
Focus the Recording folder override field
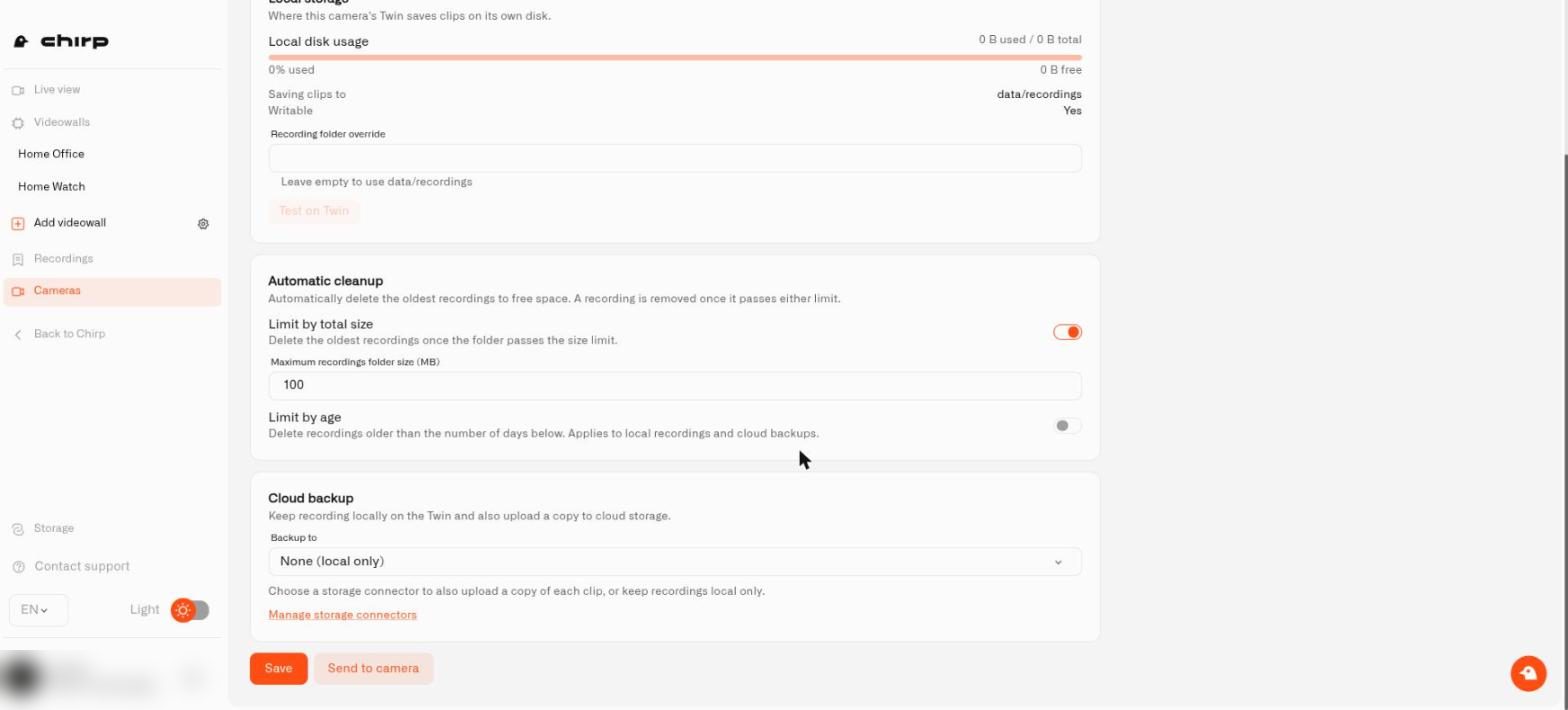click(675, 158)
